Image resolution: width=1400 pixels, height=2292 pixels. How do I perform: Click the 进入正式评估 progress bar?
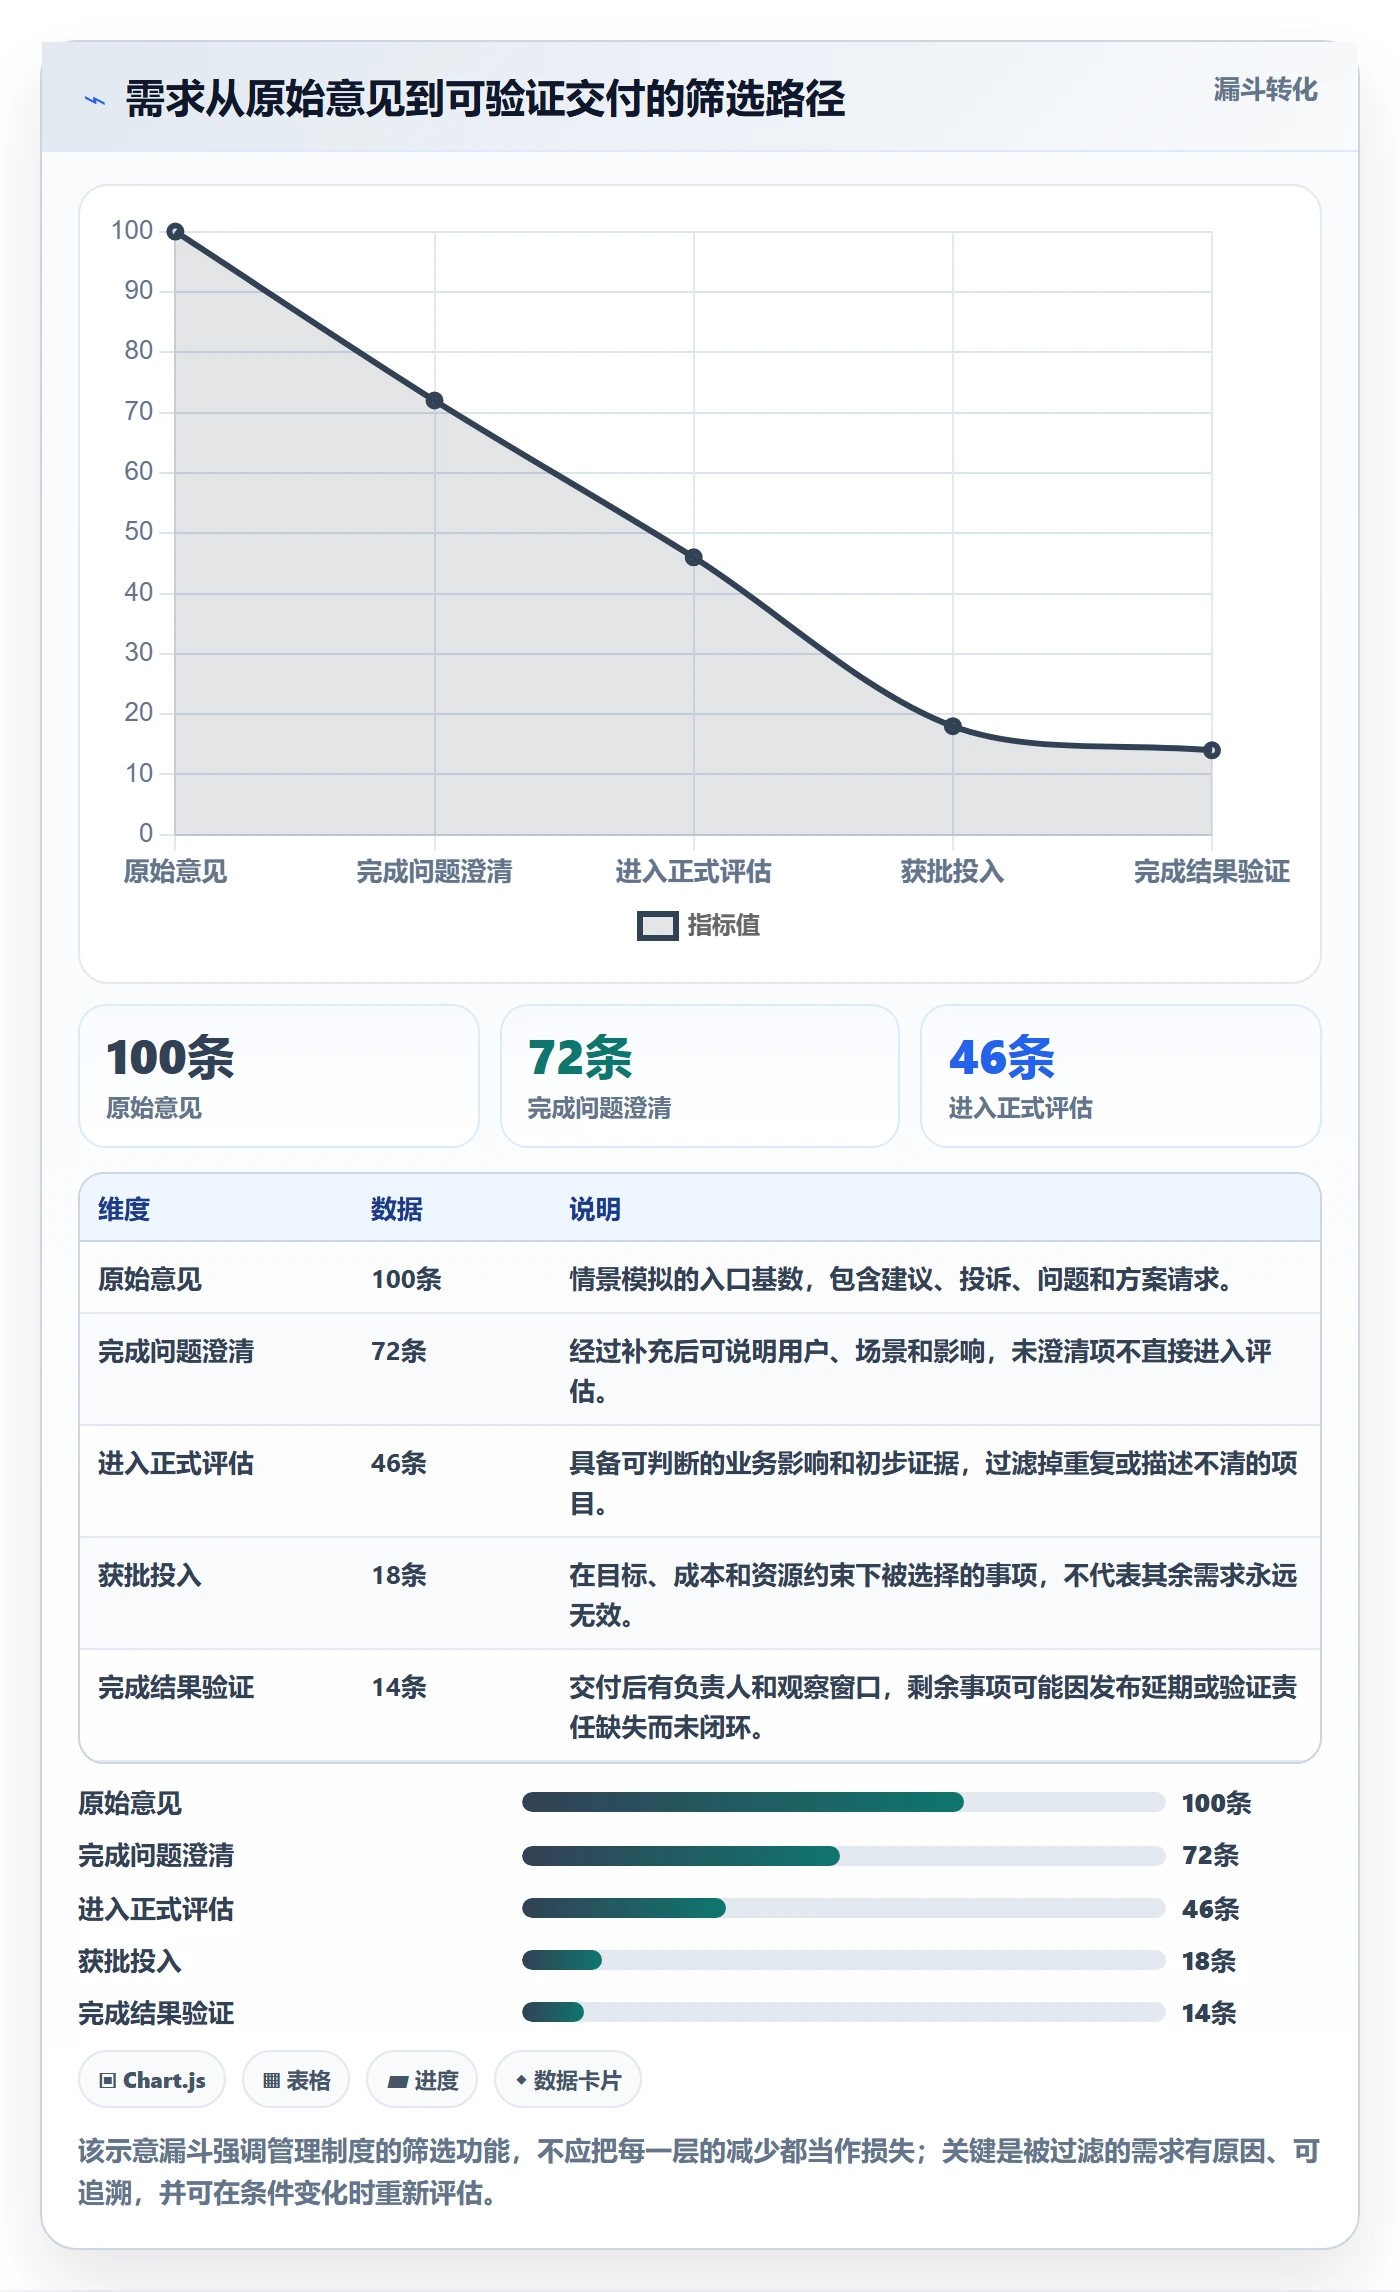tap(843, 1908)
